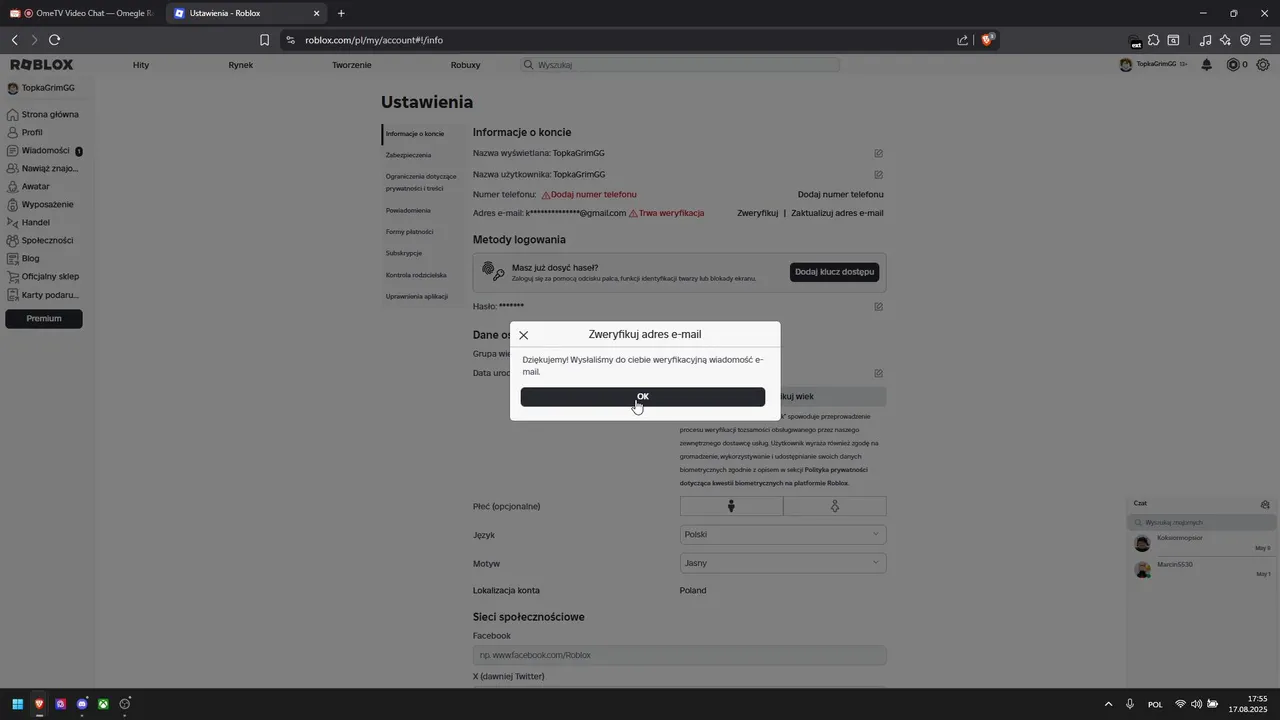This screenshot has width=1280, height=720.
Task: Open the Xbox app in taskbar
Action: [103, 704]
